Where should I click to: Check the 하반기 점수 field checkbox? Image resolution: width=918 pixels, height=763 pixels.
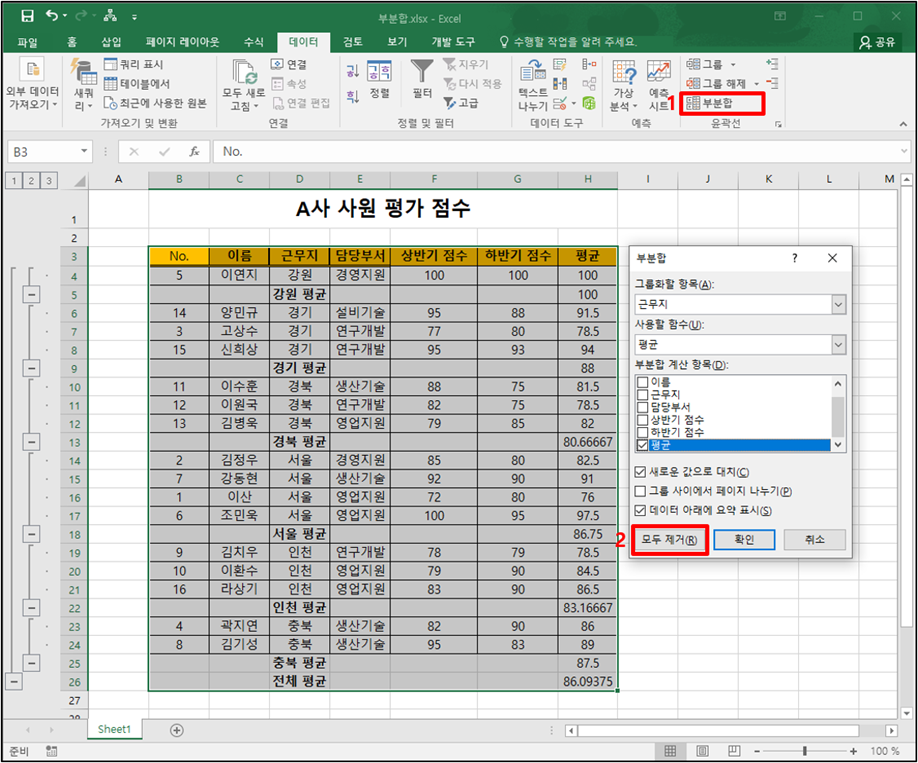[x=642, y=432]
